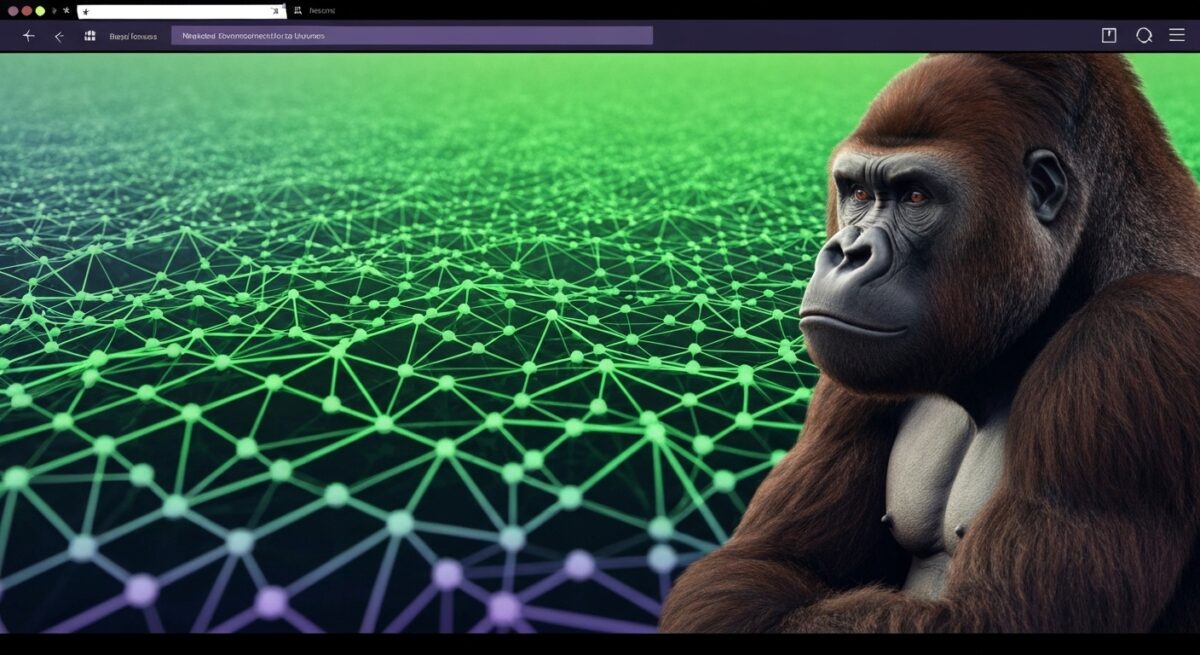Open search with the magnifier icon
This screenshot has width=1200, height=655.
point(1144,36)
